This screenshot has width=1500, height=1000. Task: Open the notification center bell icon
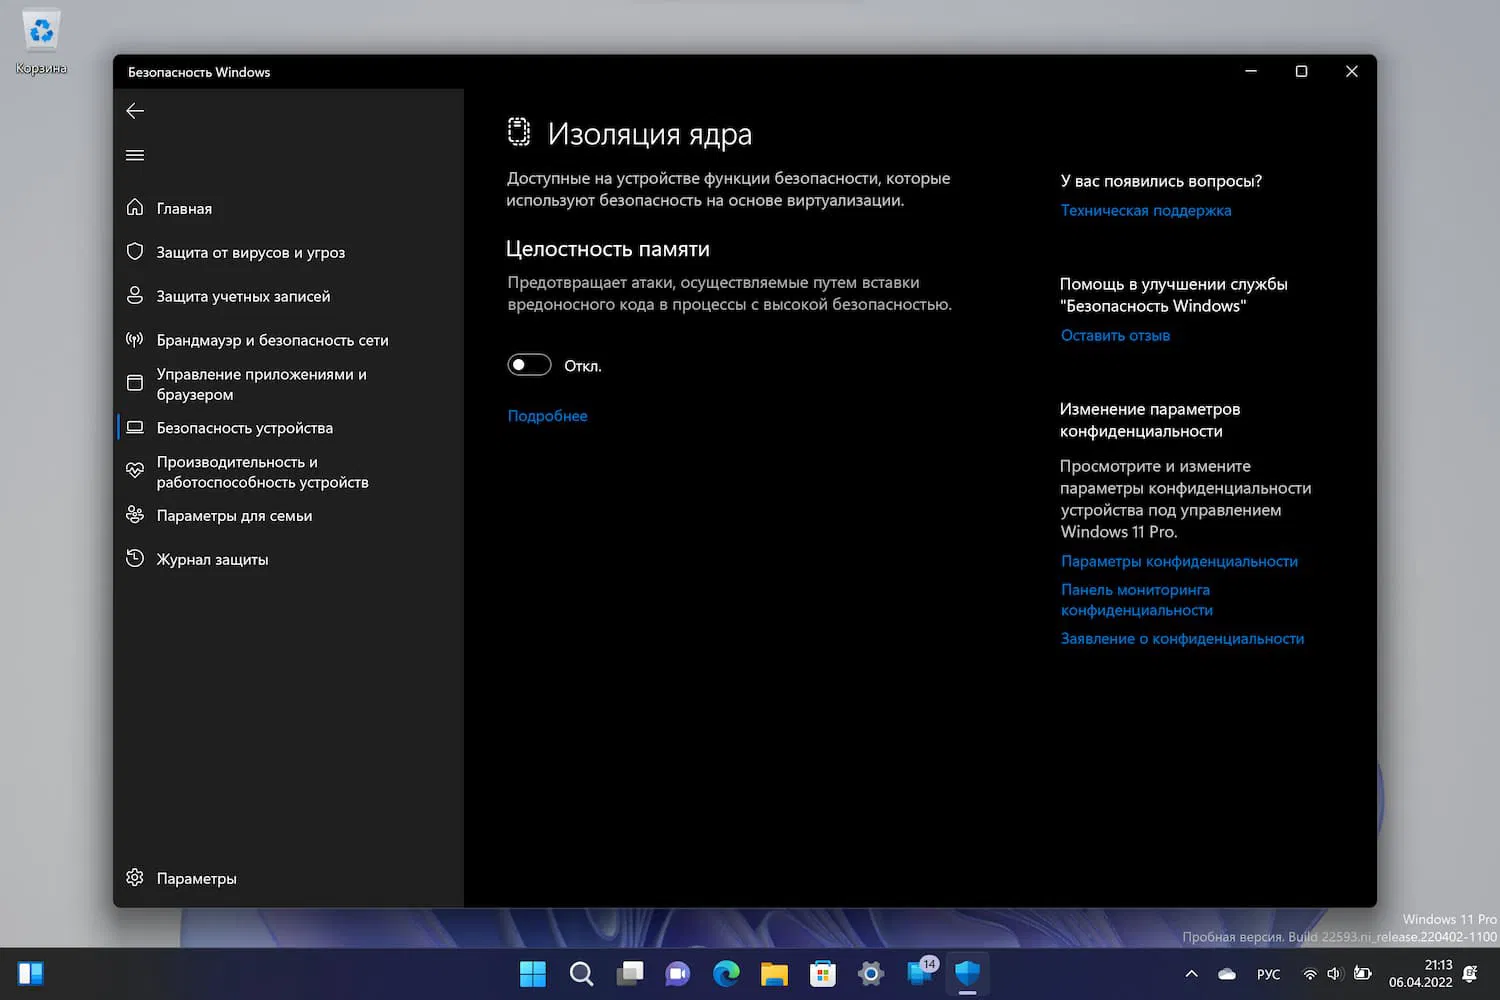click(1470, 973)
